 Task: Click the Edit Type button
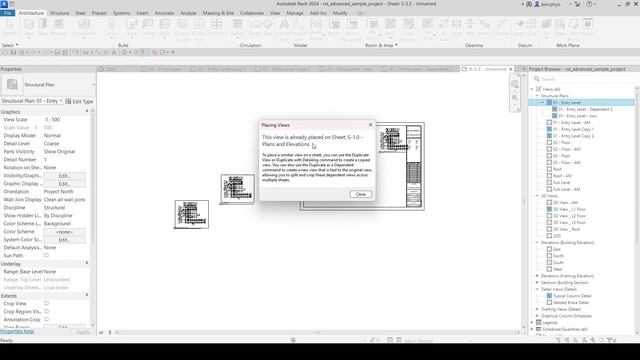79,101
